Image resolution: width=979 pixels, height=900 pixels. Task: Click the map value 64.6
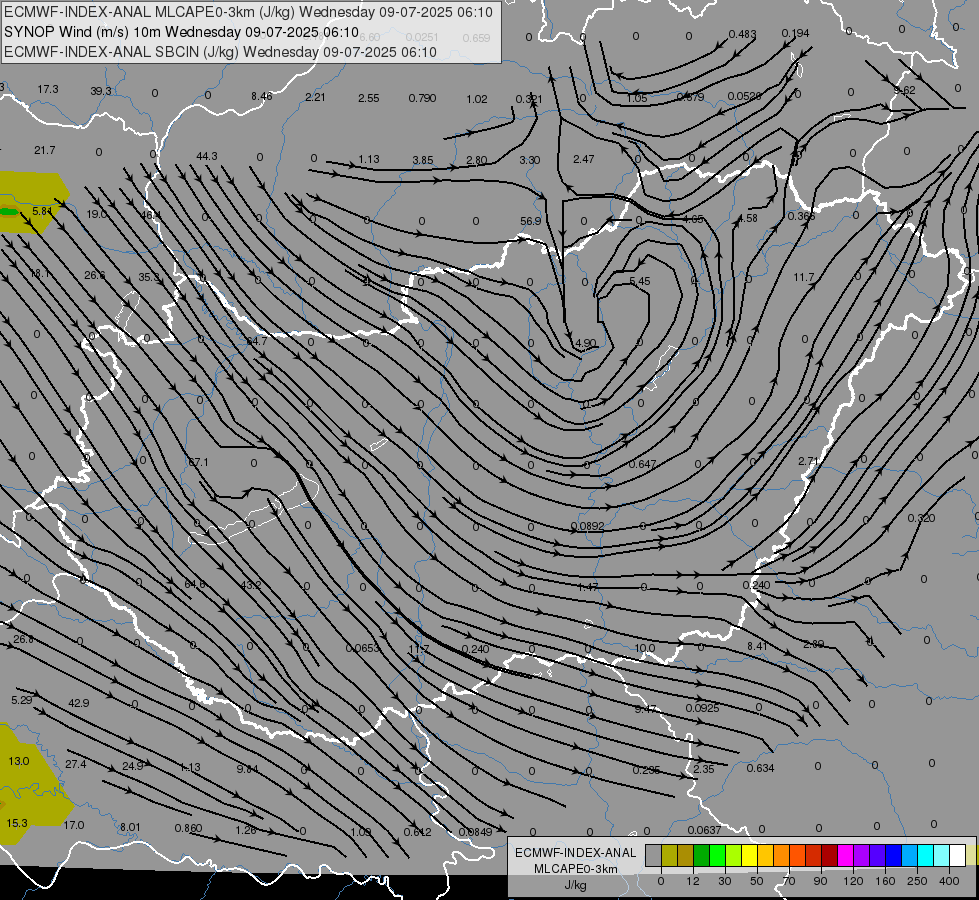(195, 584)
